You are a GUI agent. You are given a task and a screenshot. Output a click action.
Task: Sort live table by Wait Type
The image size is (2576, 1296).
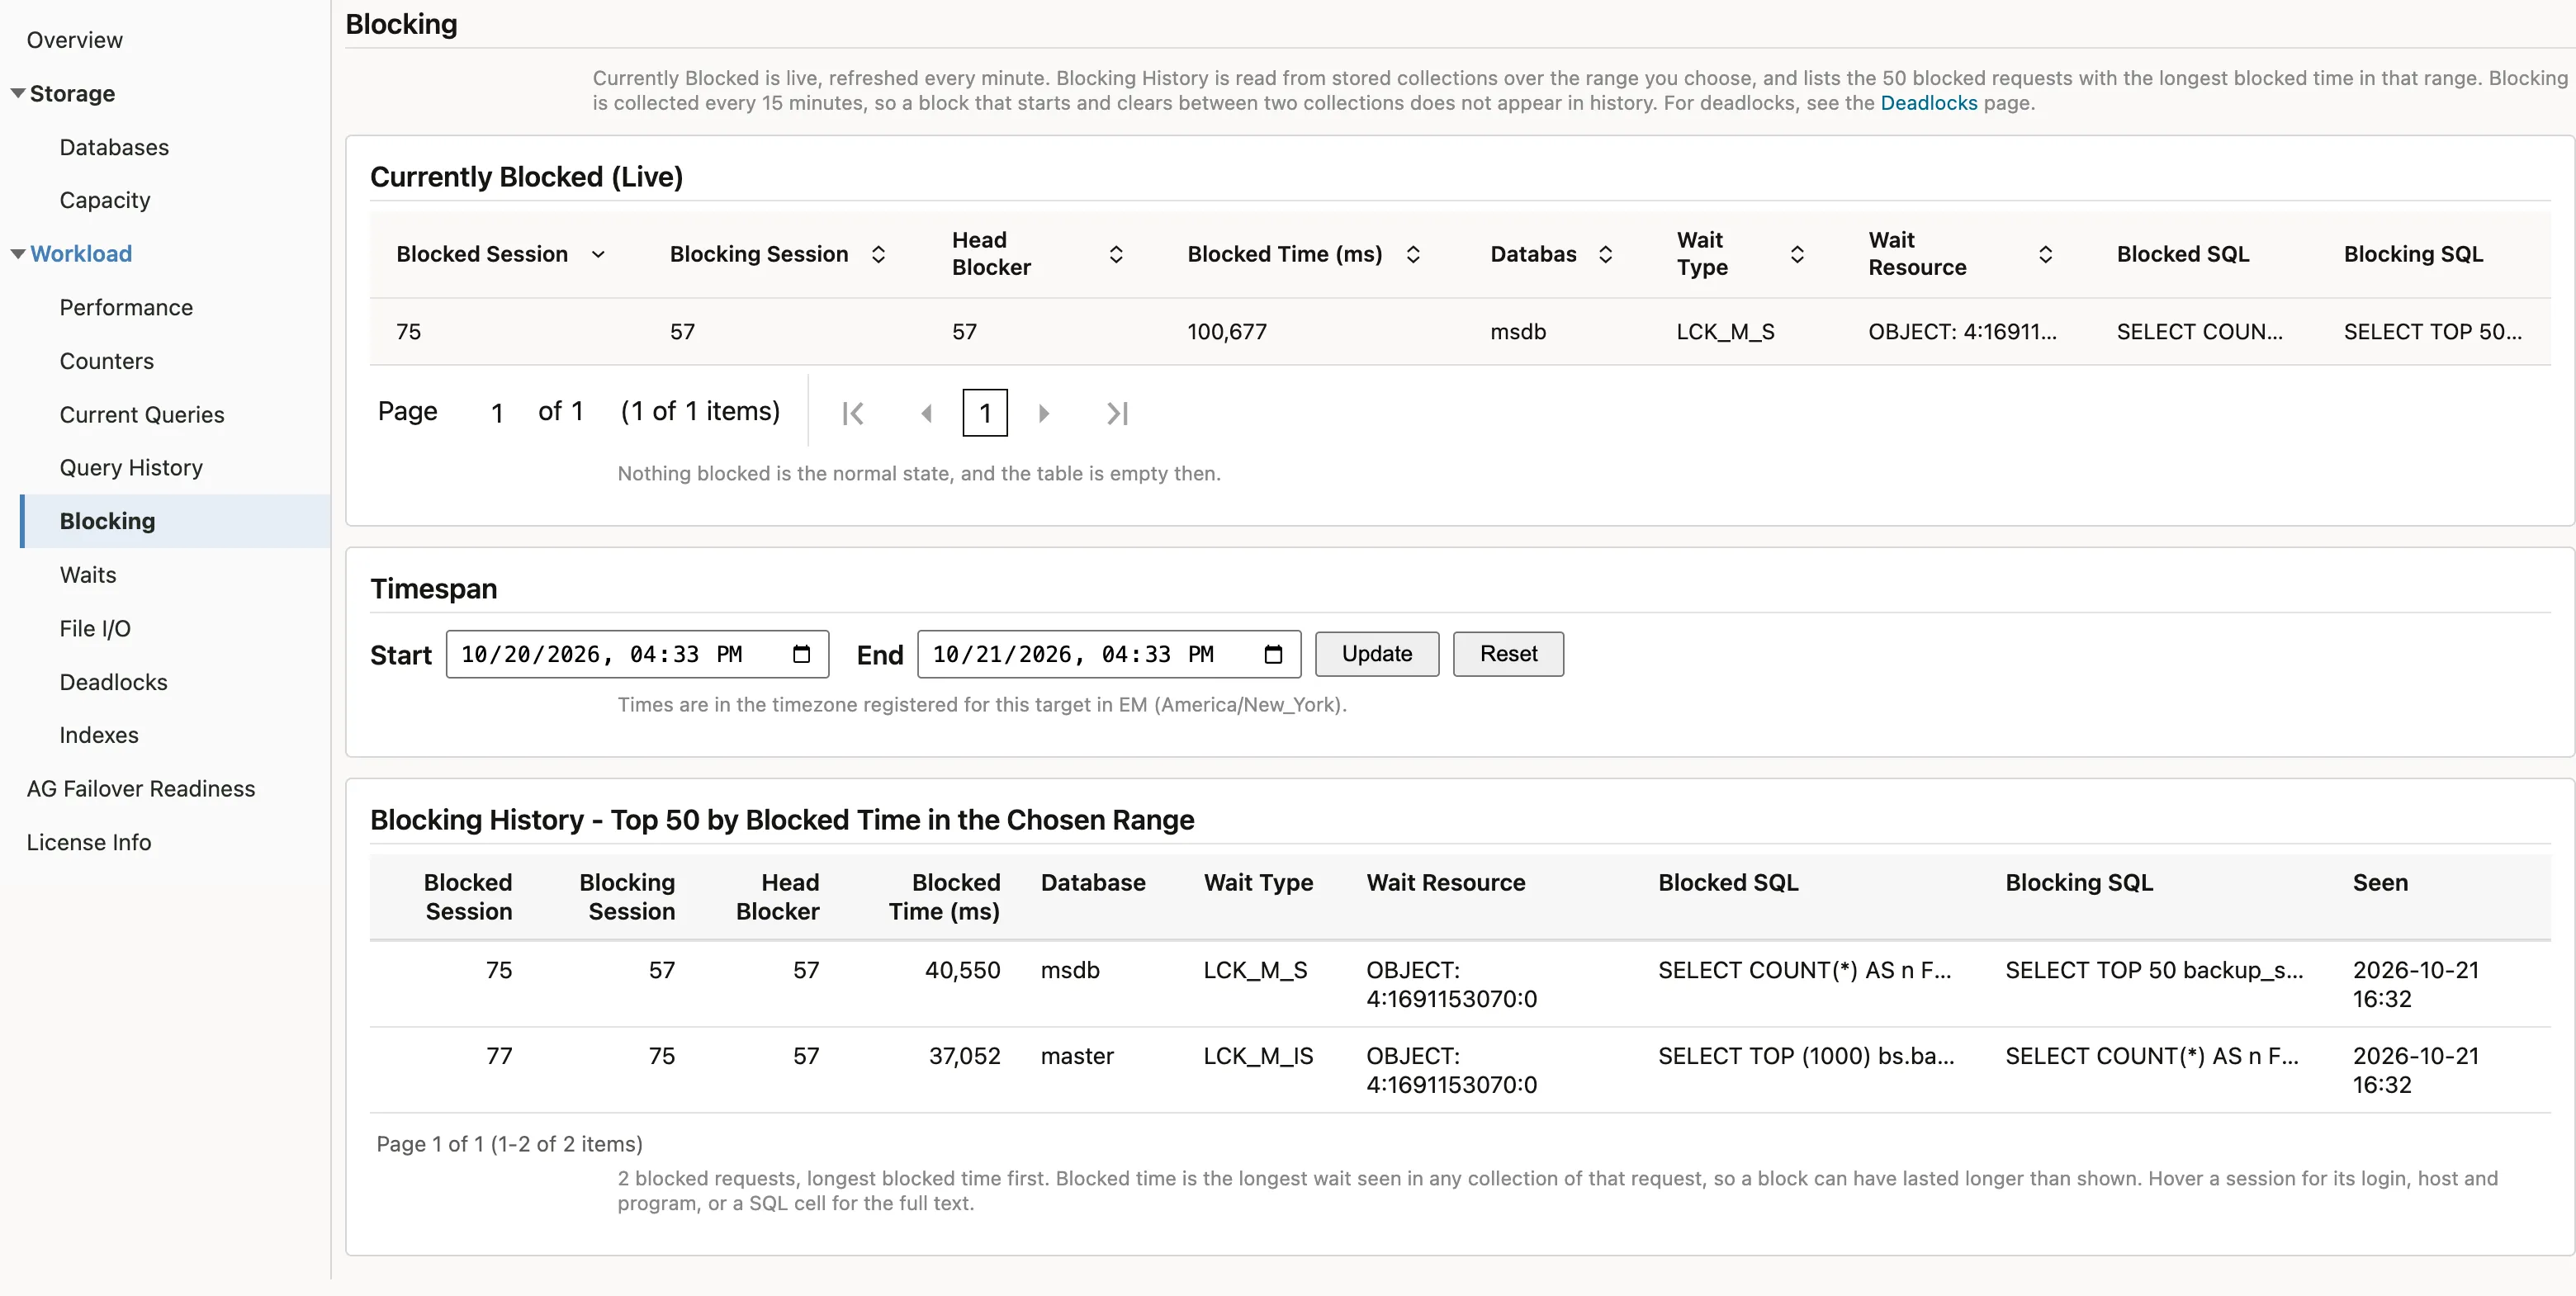pos(1797,254)
